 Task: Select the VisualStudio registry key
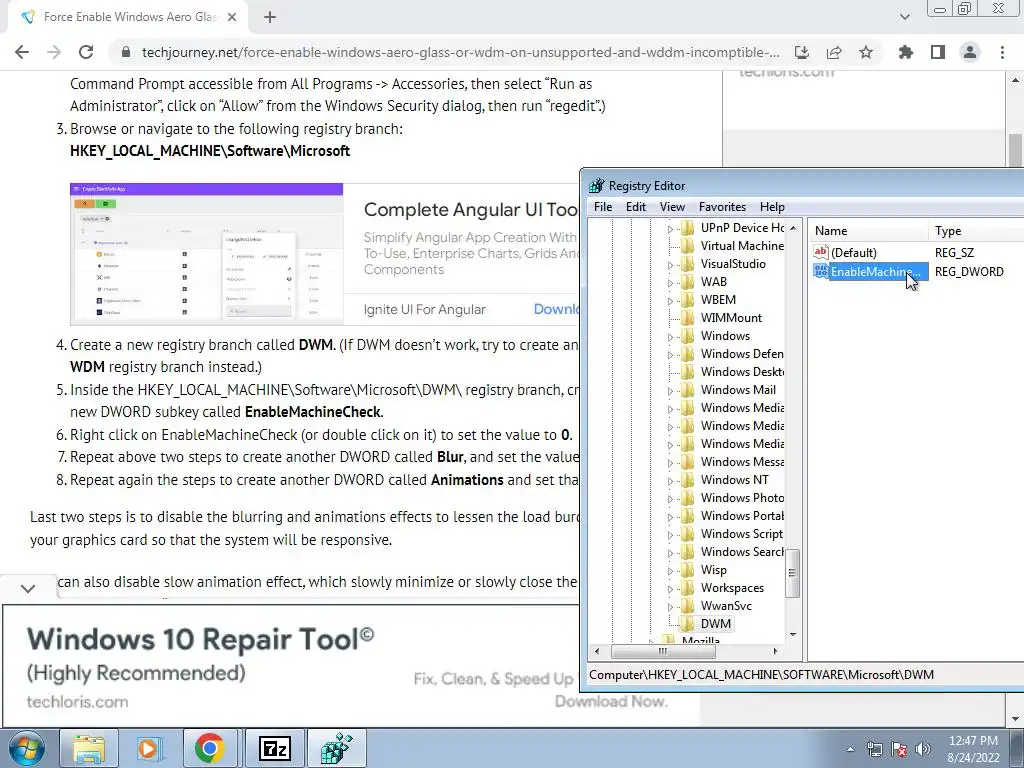[733, 264]
